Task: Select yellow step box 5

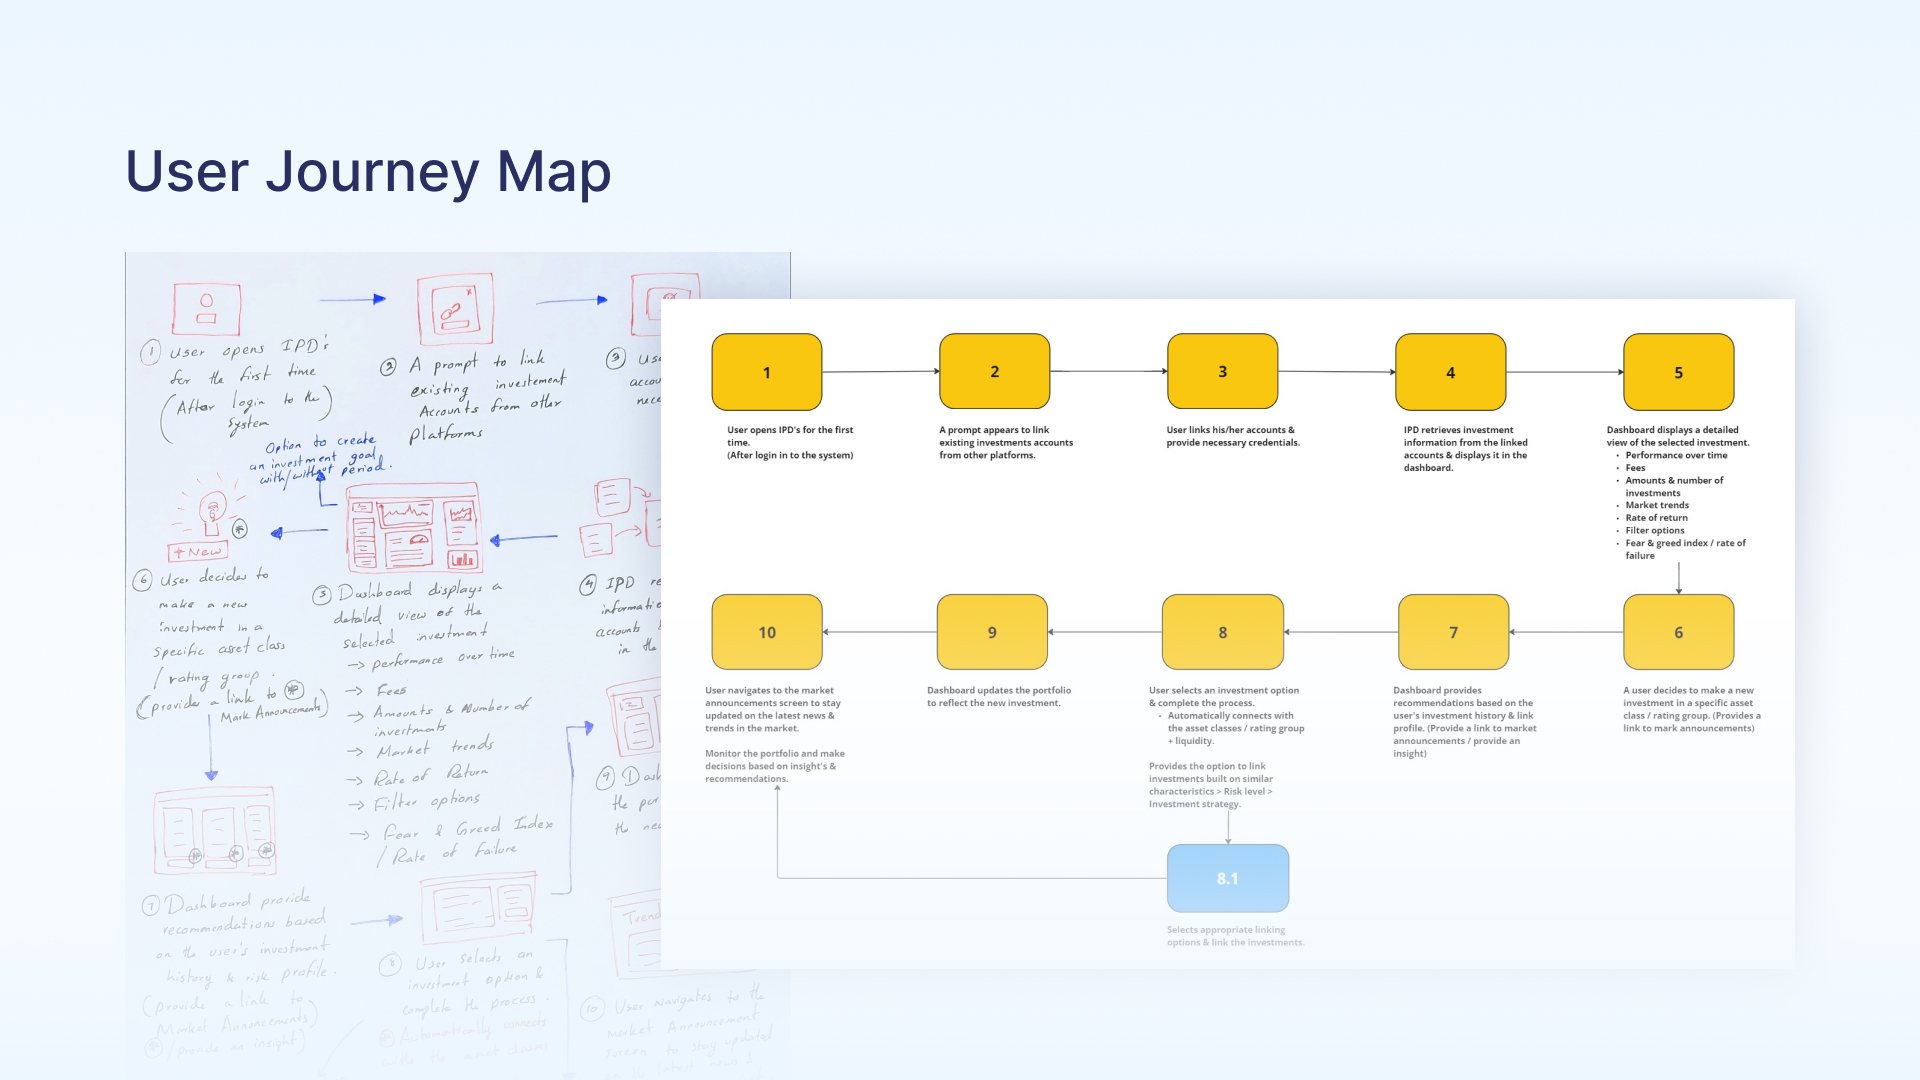Action: tap(1678, 372)
